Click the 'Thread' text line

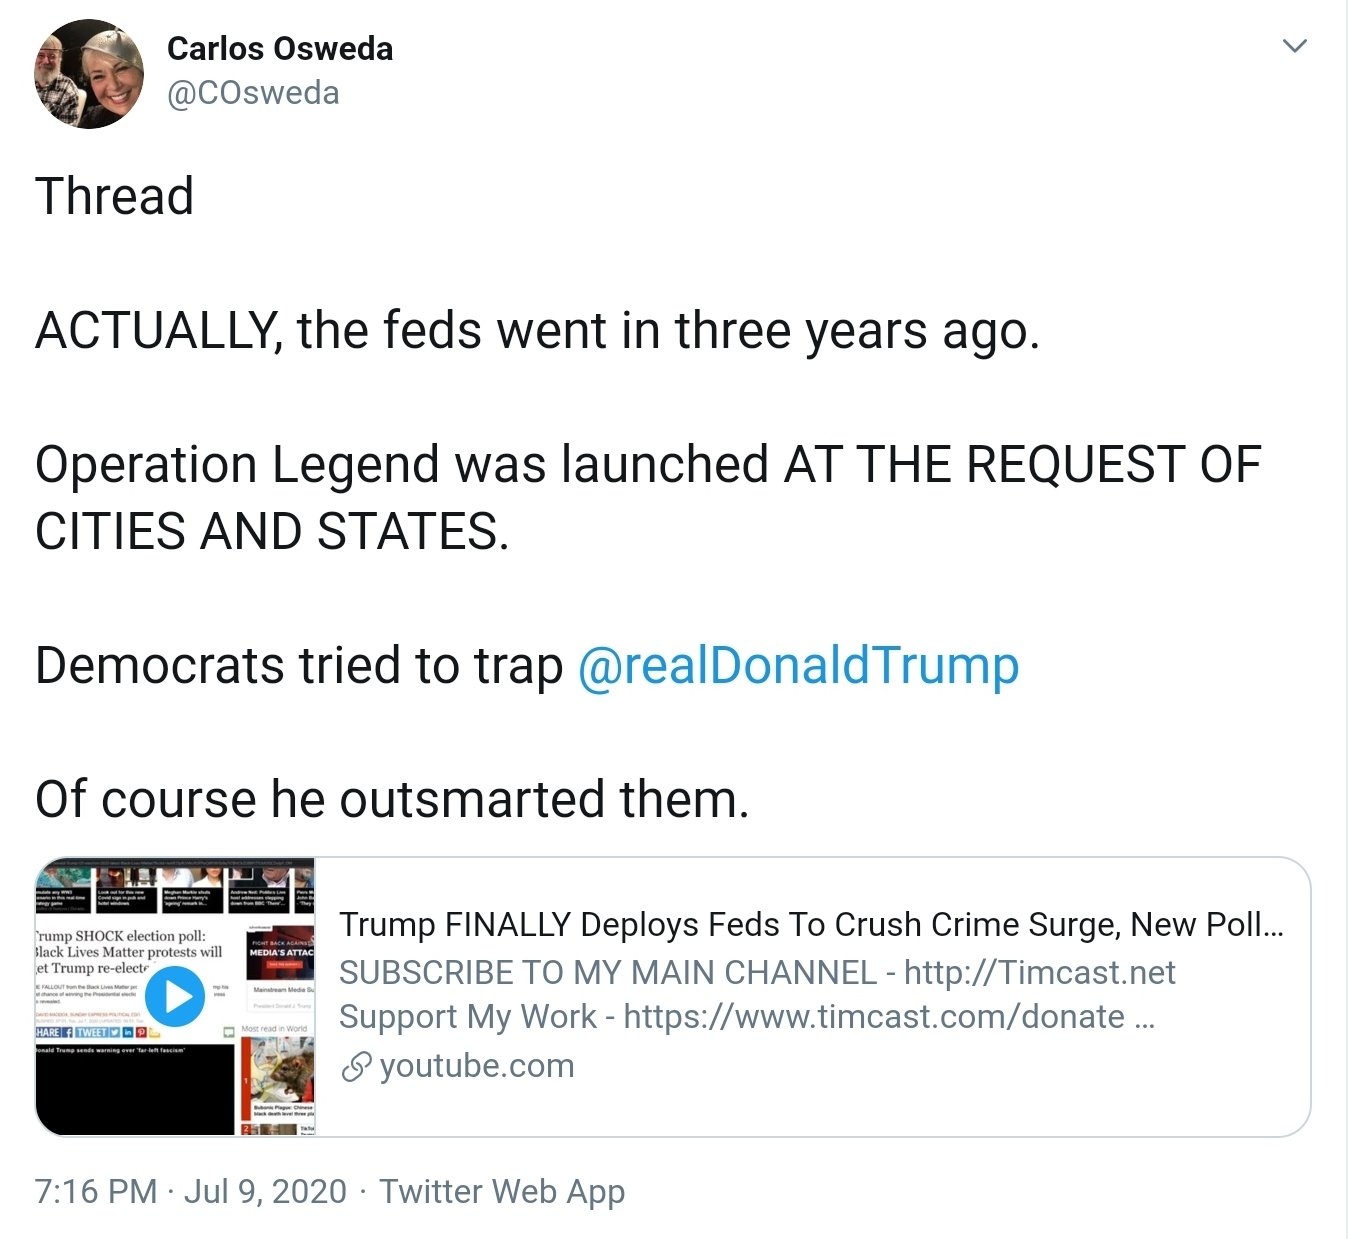[114, 196]
